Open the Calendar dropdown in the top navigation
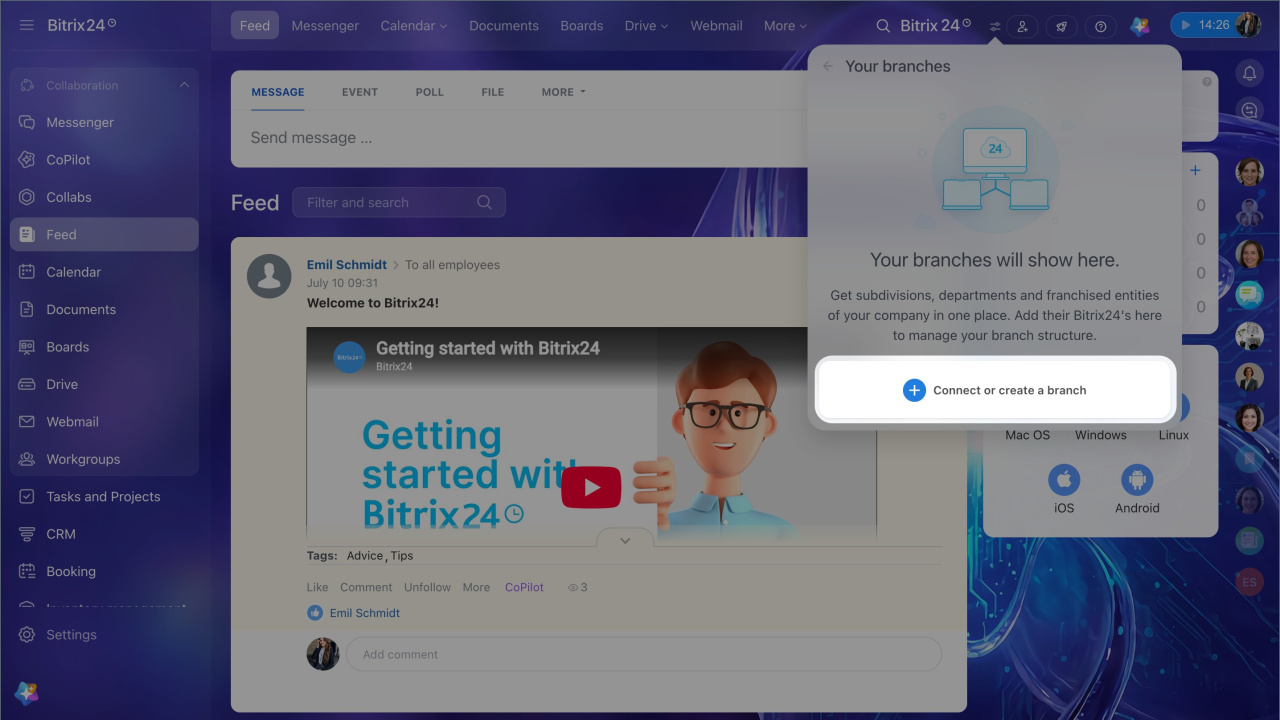Viewport: 1280px width, 720px height. (x=415, y=26)
